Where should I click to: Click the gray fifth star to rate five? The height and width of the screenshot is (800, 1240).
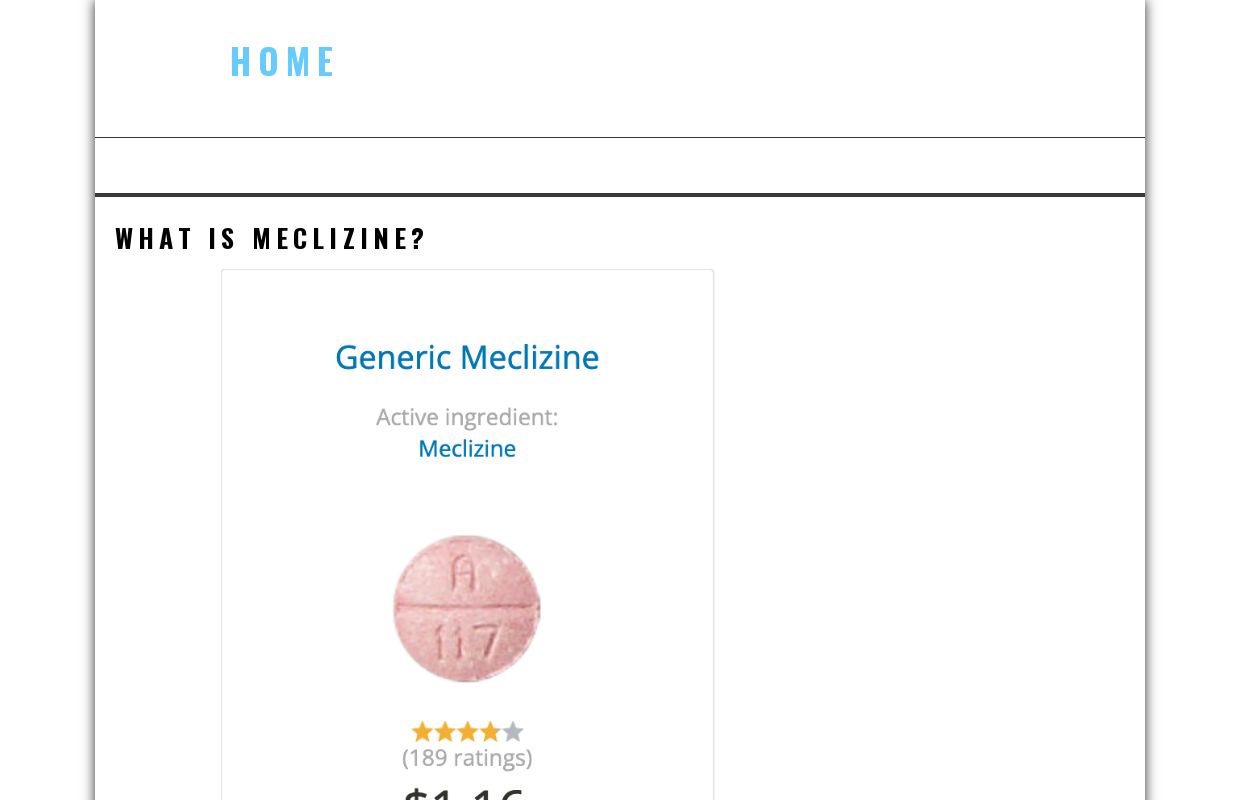(x=513, y=731)
